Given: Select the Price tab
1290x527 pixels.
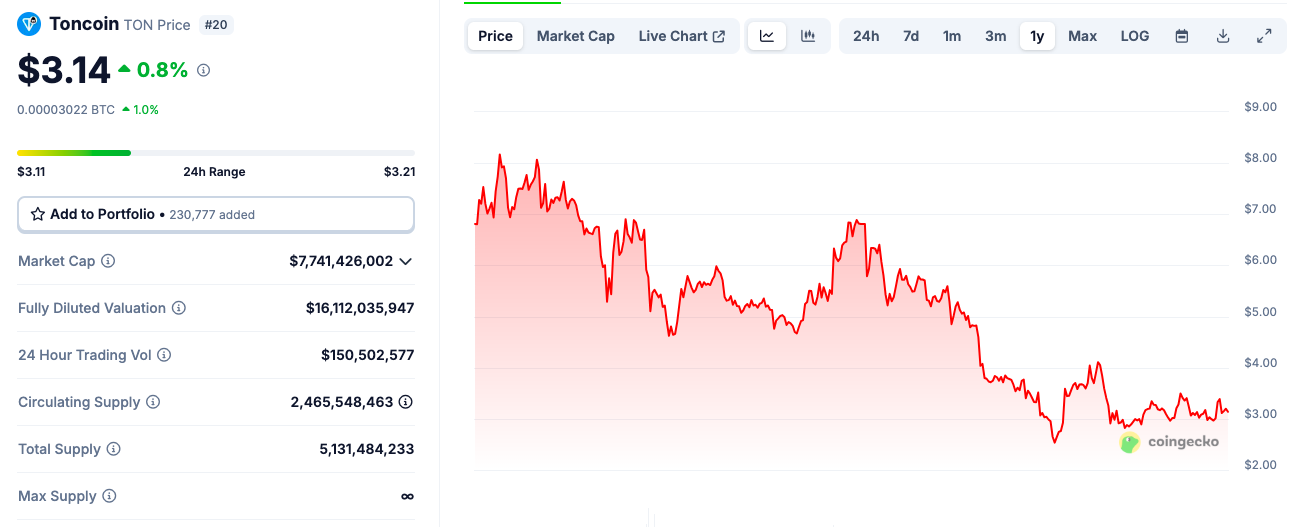Looking at the screenshot, I should point(495,36).
